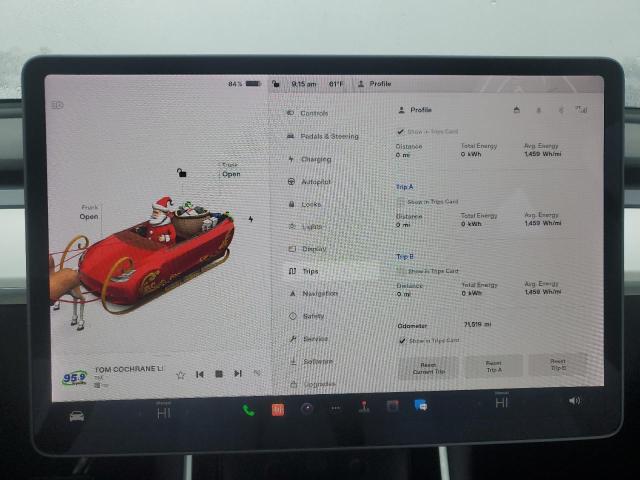Screen dimensions: 640x480
Task: Click Reset Current Trip button
Action: (428, 368)
